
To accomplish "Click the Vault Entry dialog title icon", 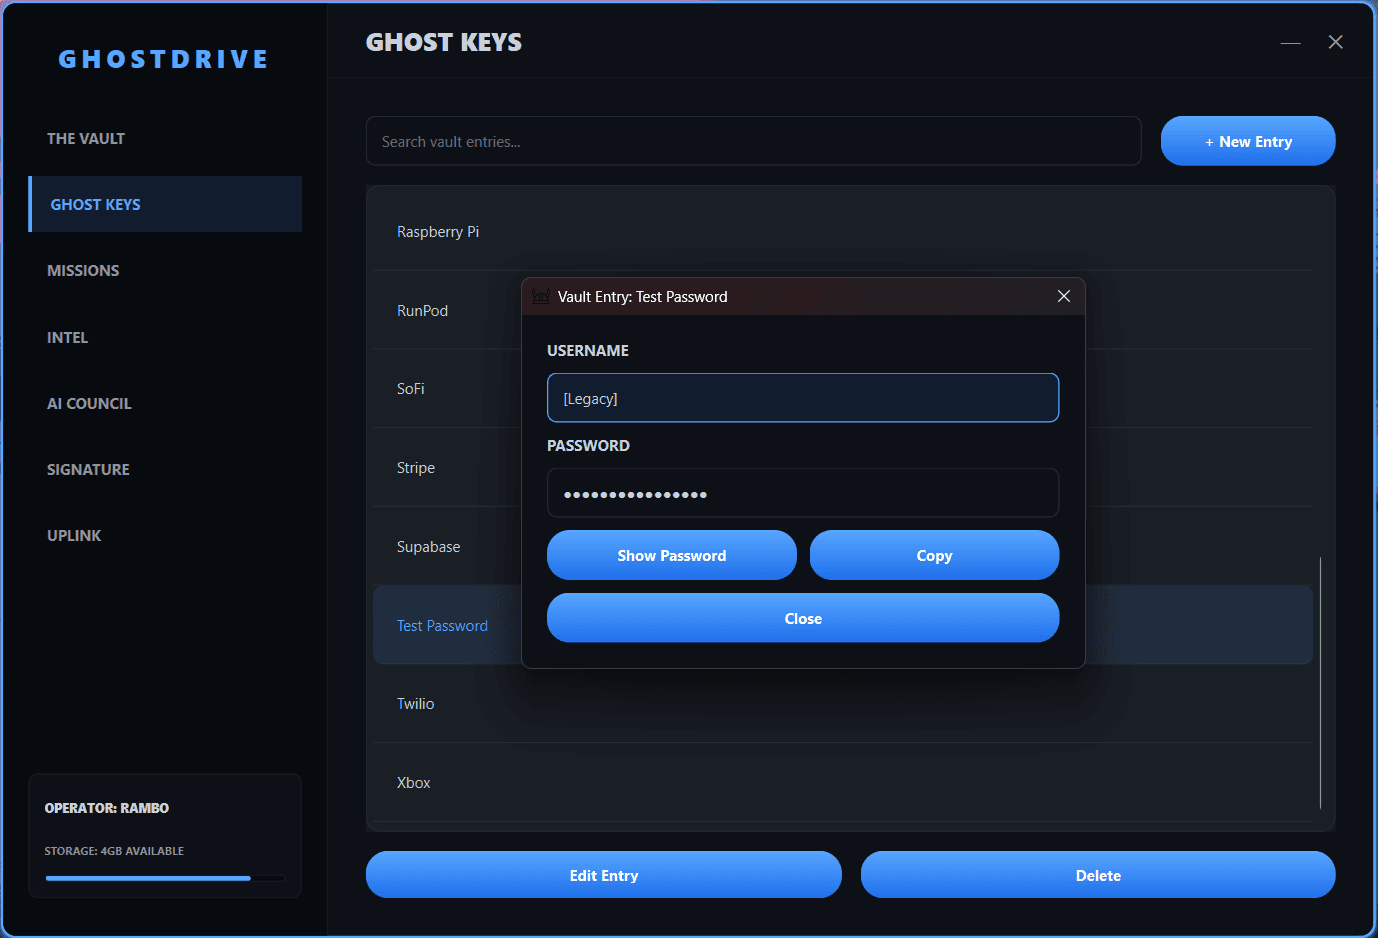I will click(541, 297).
